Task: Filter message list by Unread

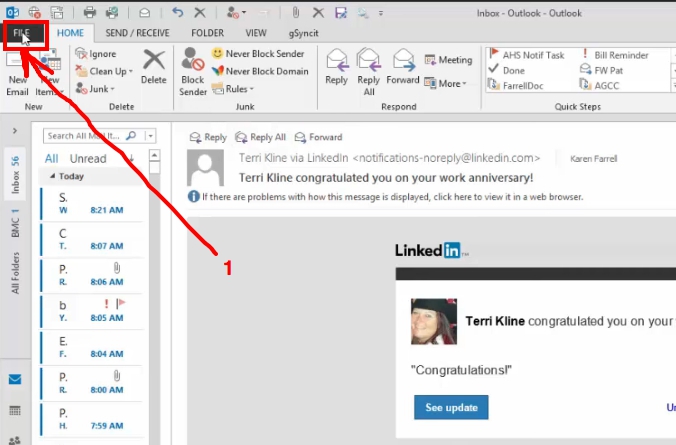Action: point(88,159)
